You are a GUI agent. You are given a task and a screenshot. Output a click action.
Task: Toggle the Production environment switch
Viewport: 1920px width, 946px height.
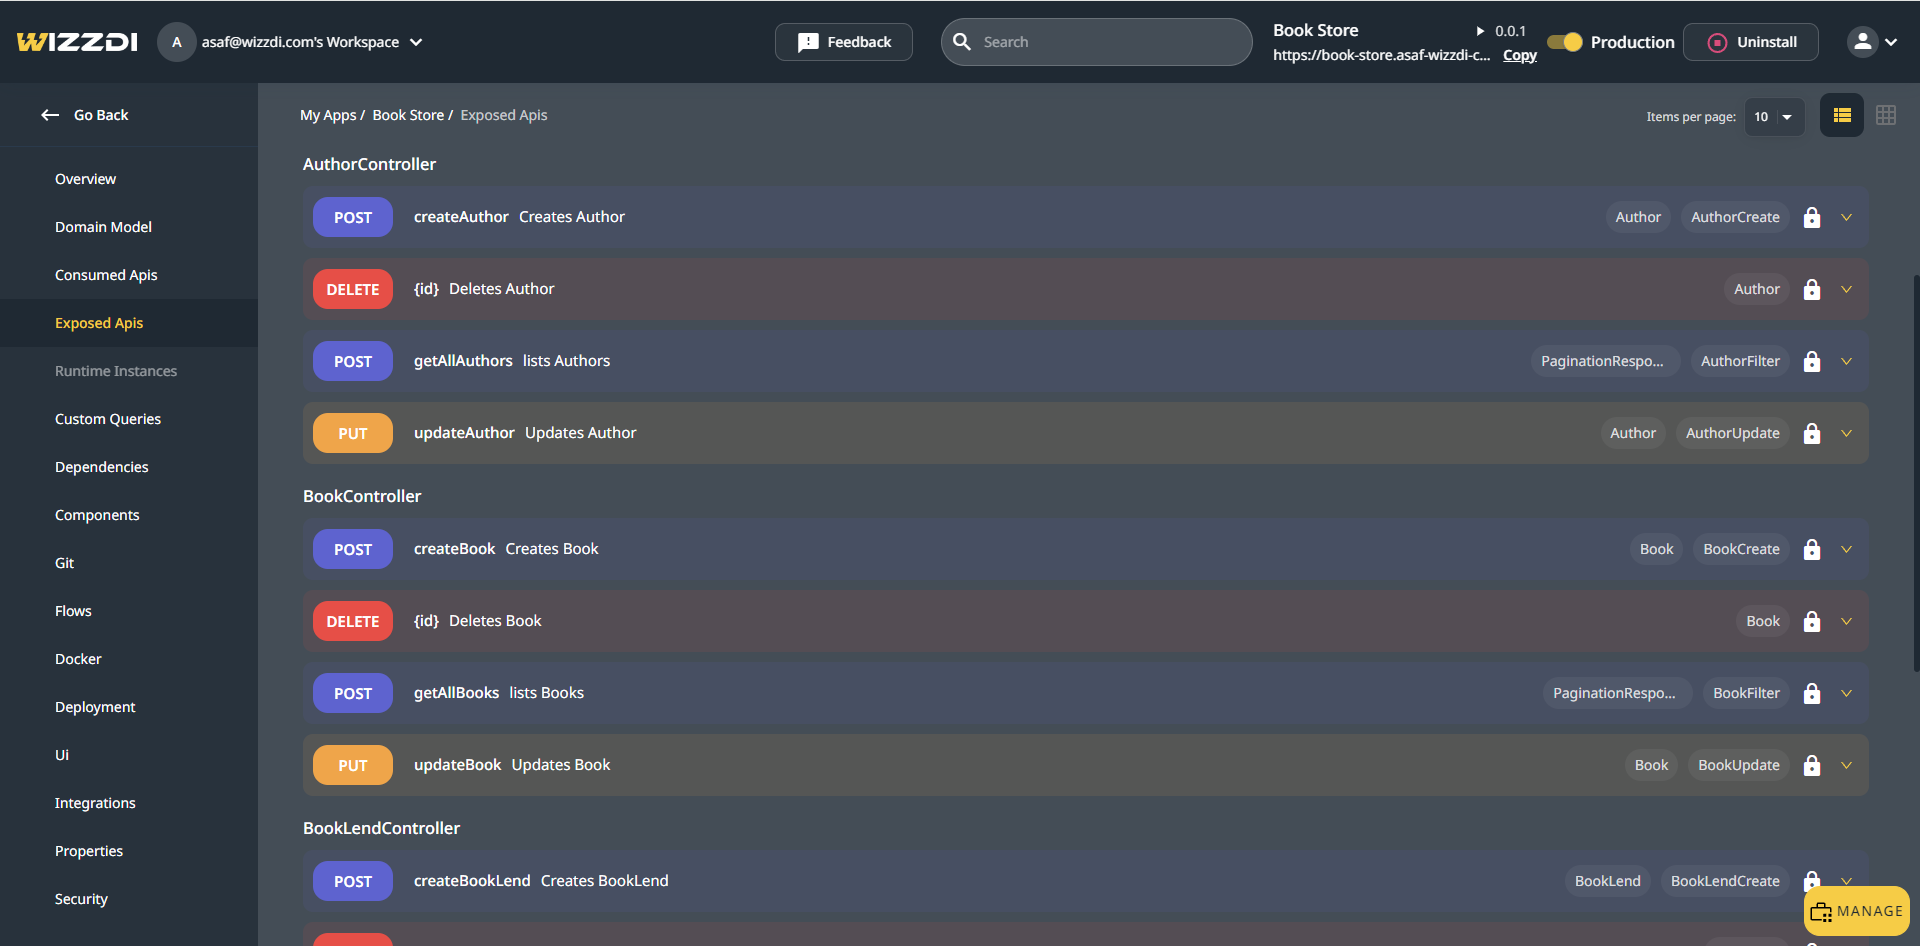click(x=1564, y=42)
